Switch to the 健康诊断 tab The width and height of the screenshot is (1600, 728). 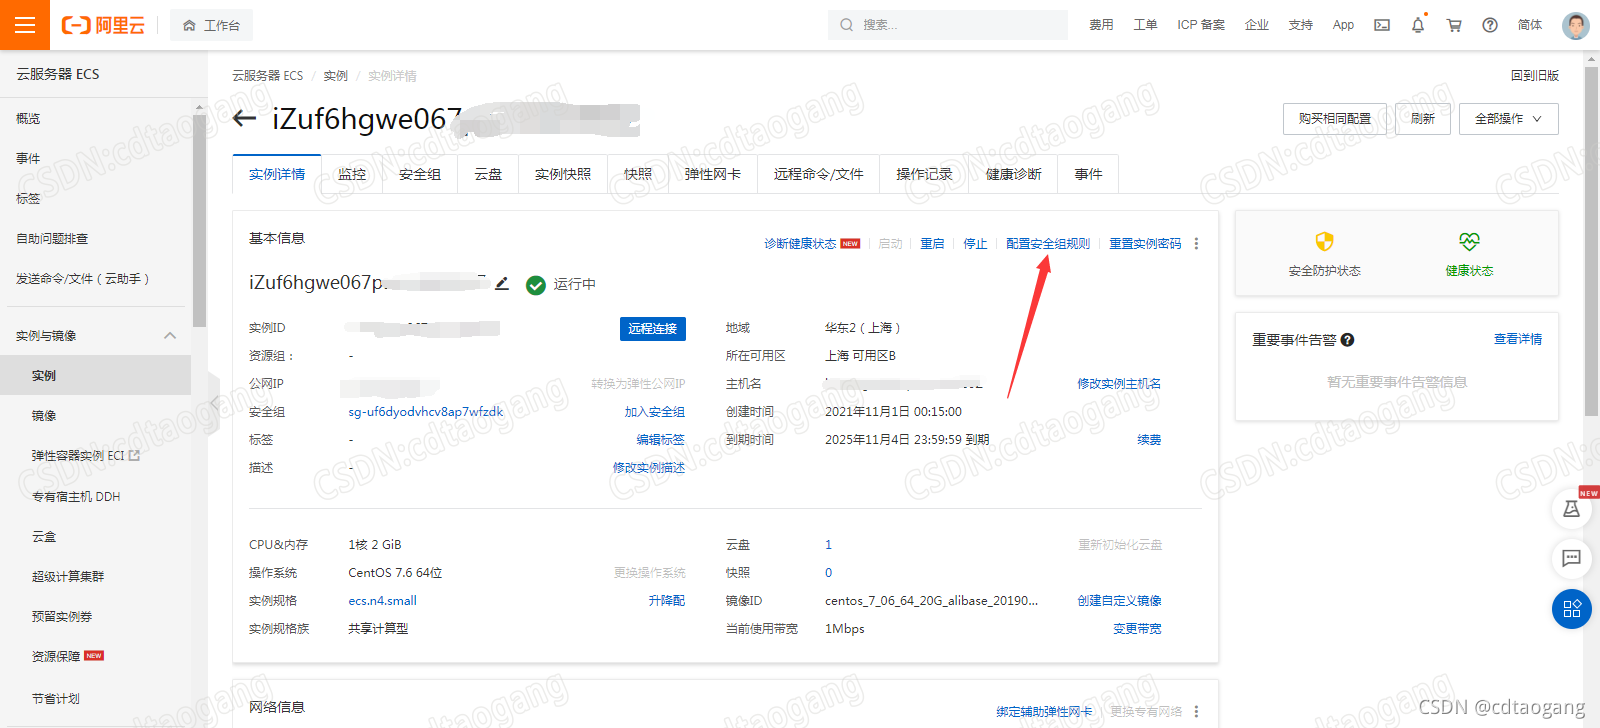pyautogui.click(x=1013, y=174)
